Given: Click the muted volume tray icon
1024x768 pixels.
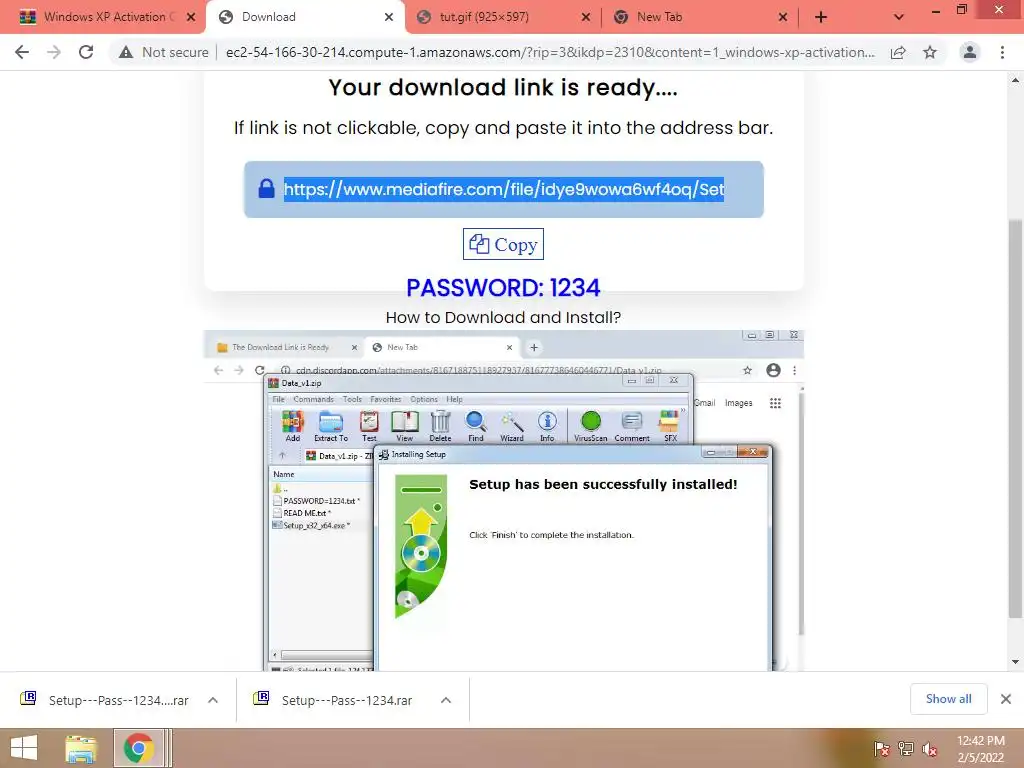Looking at the screenshot, I should [x=929, y=748].
